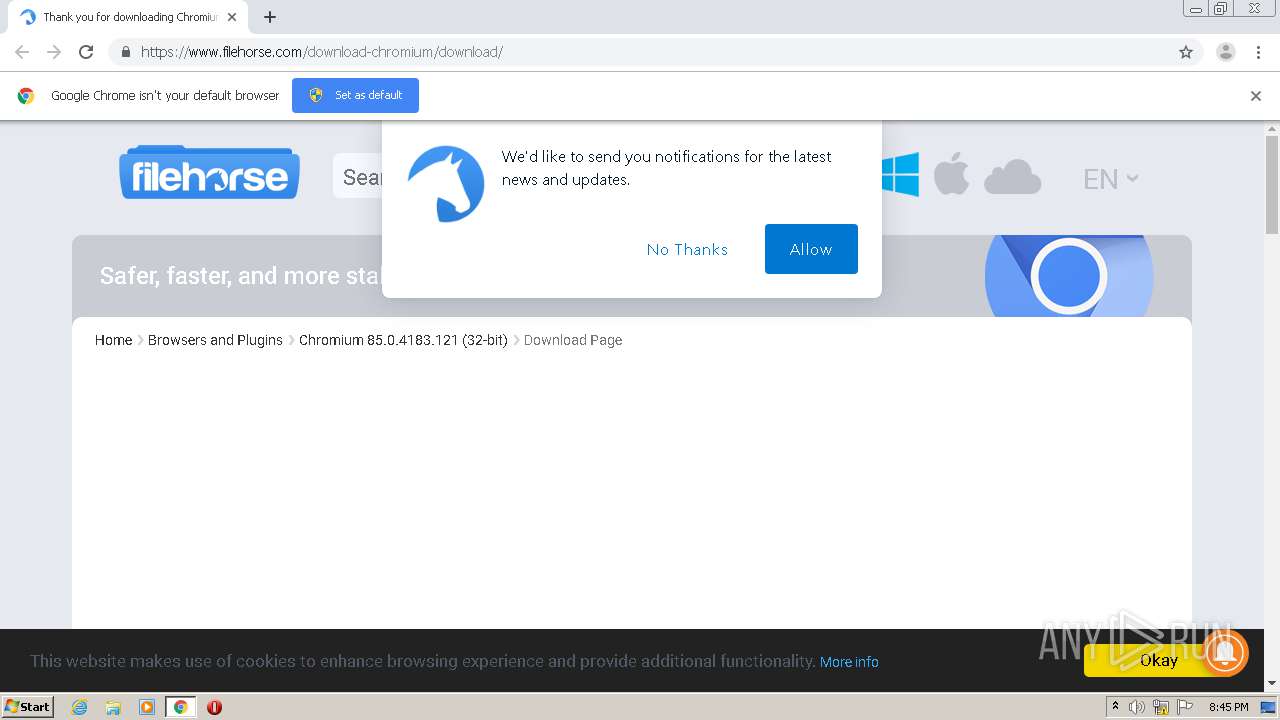This screenshot has width=1280, height=720.
Task: Select the Windows platform icon
Action: tap(900, 175)
